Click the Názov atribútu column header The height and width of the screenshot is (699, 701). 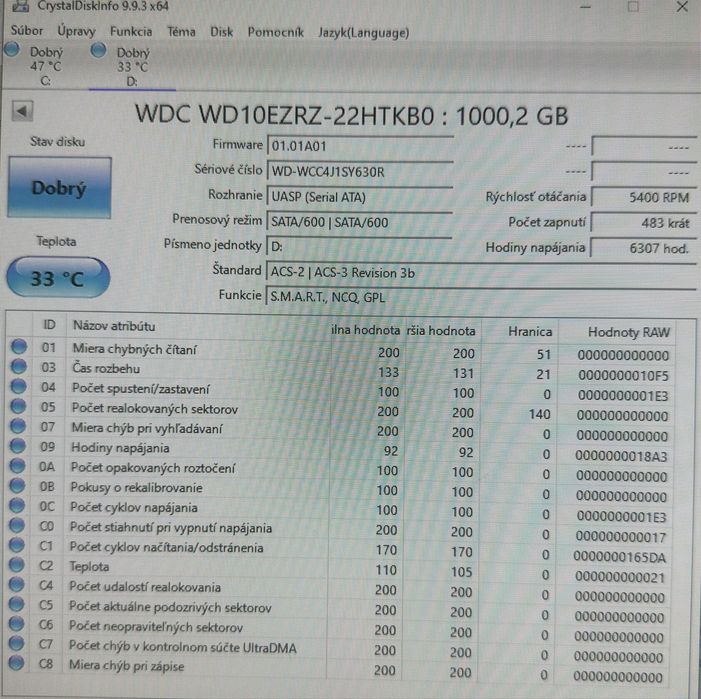point(114,326)
